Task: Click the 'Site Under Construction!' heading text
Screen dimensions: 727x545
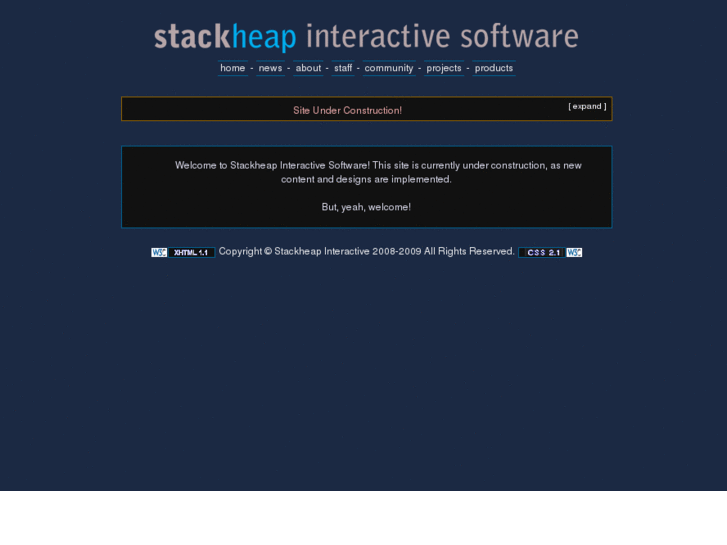Action: coord(347,110)
